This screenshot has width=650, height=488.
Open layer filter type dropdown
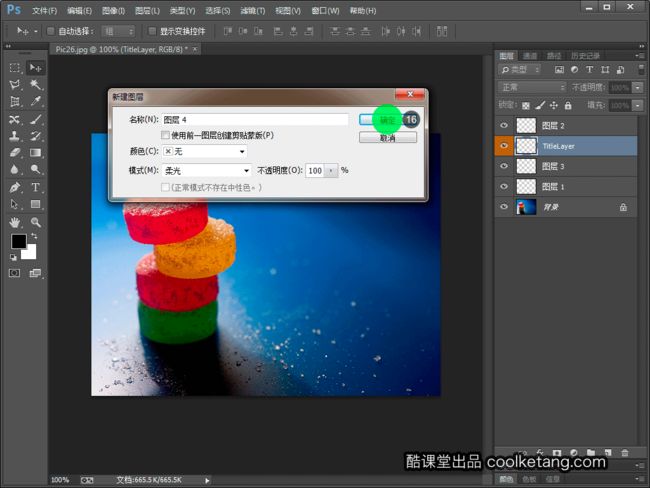520,70
